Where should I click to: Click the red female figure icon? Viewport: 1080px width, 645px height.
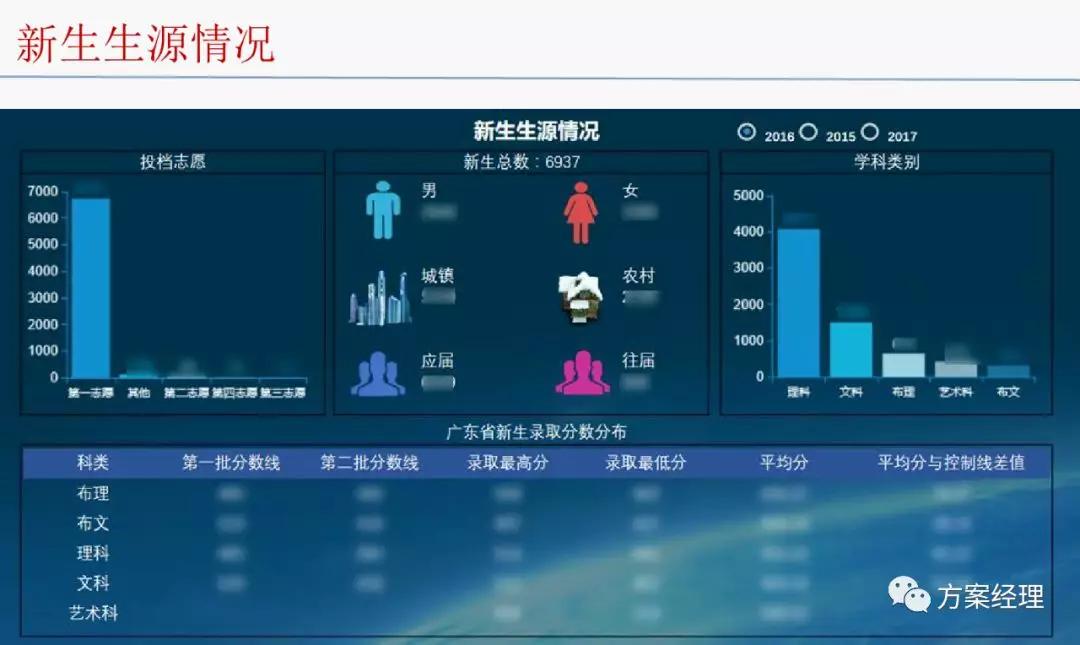(581, 213)
